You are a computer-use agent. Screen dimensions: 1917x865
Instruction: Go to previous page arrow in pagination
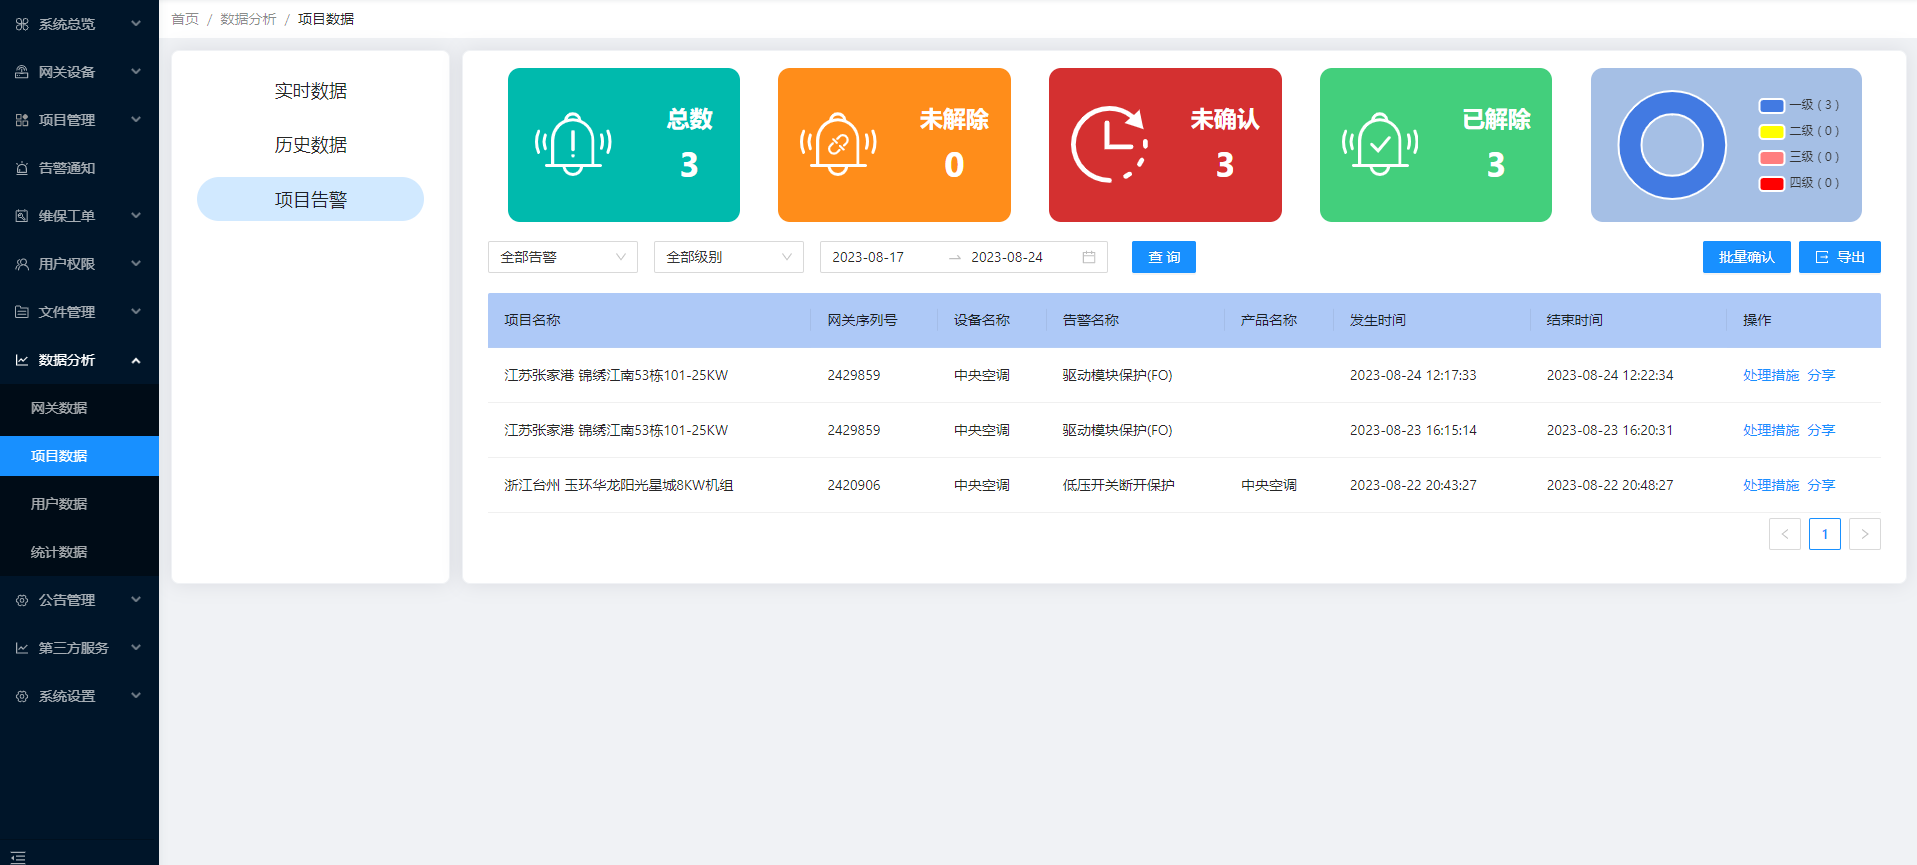pos(1785,534)
